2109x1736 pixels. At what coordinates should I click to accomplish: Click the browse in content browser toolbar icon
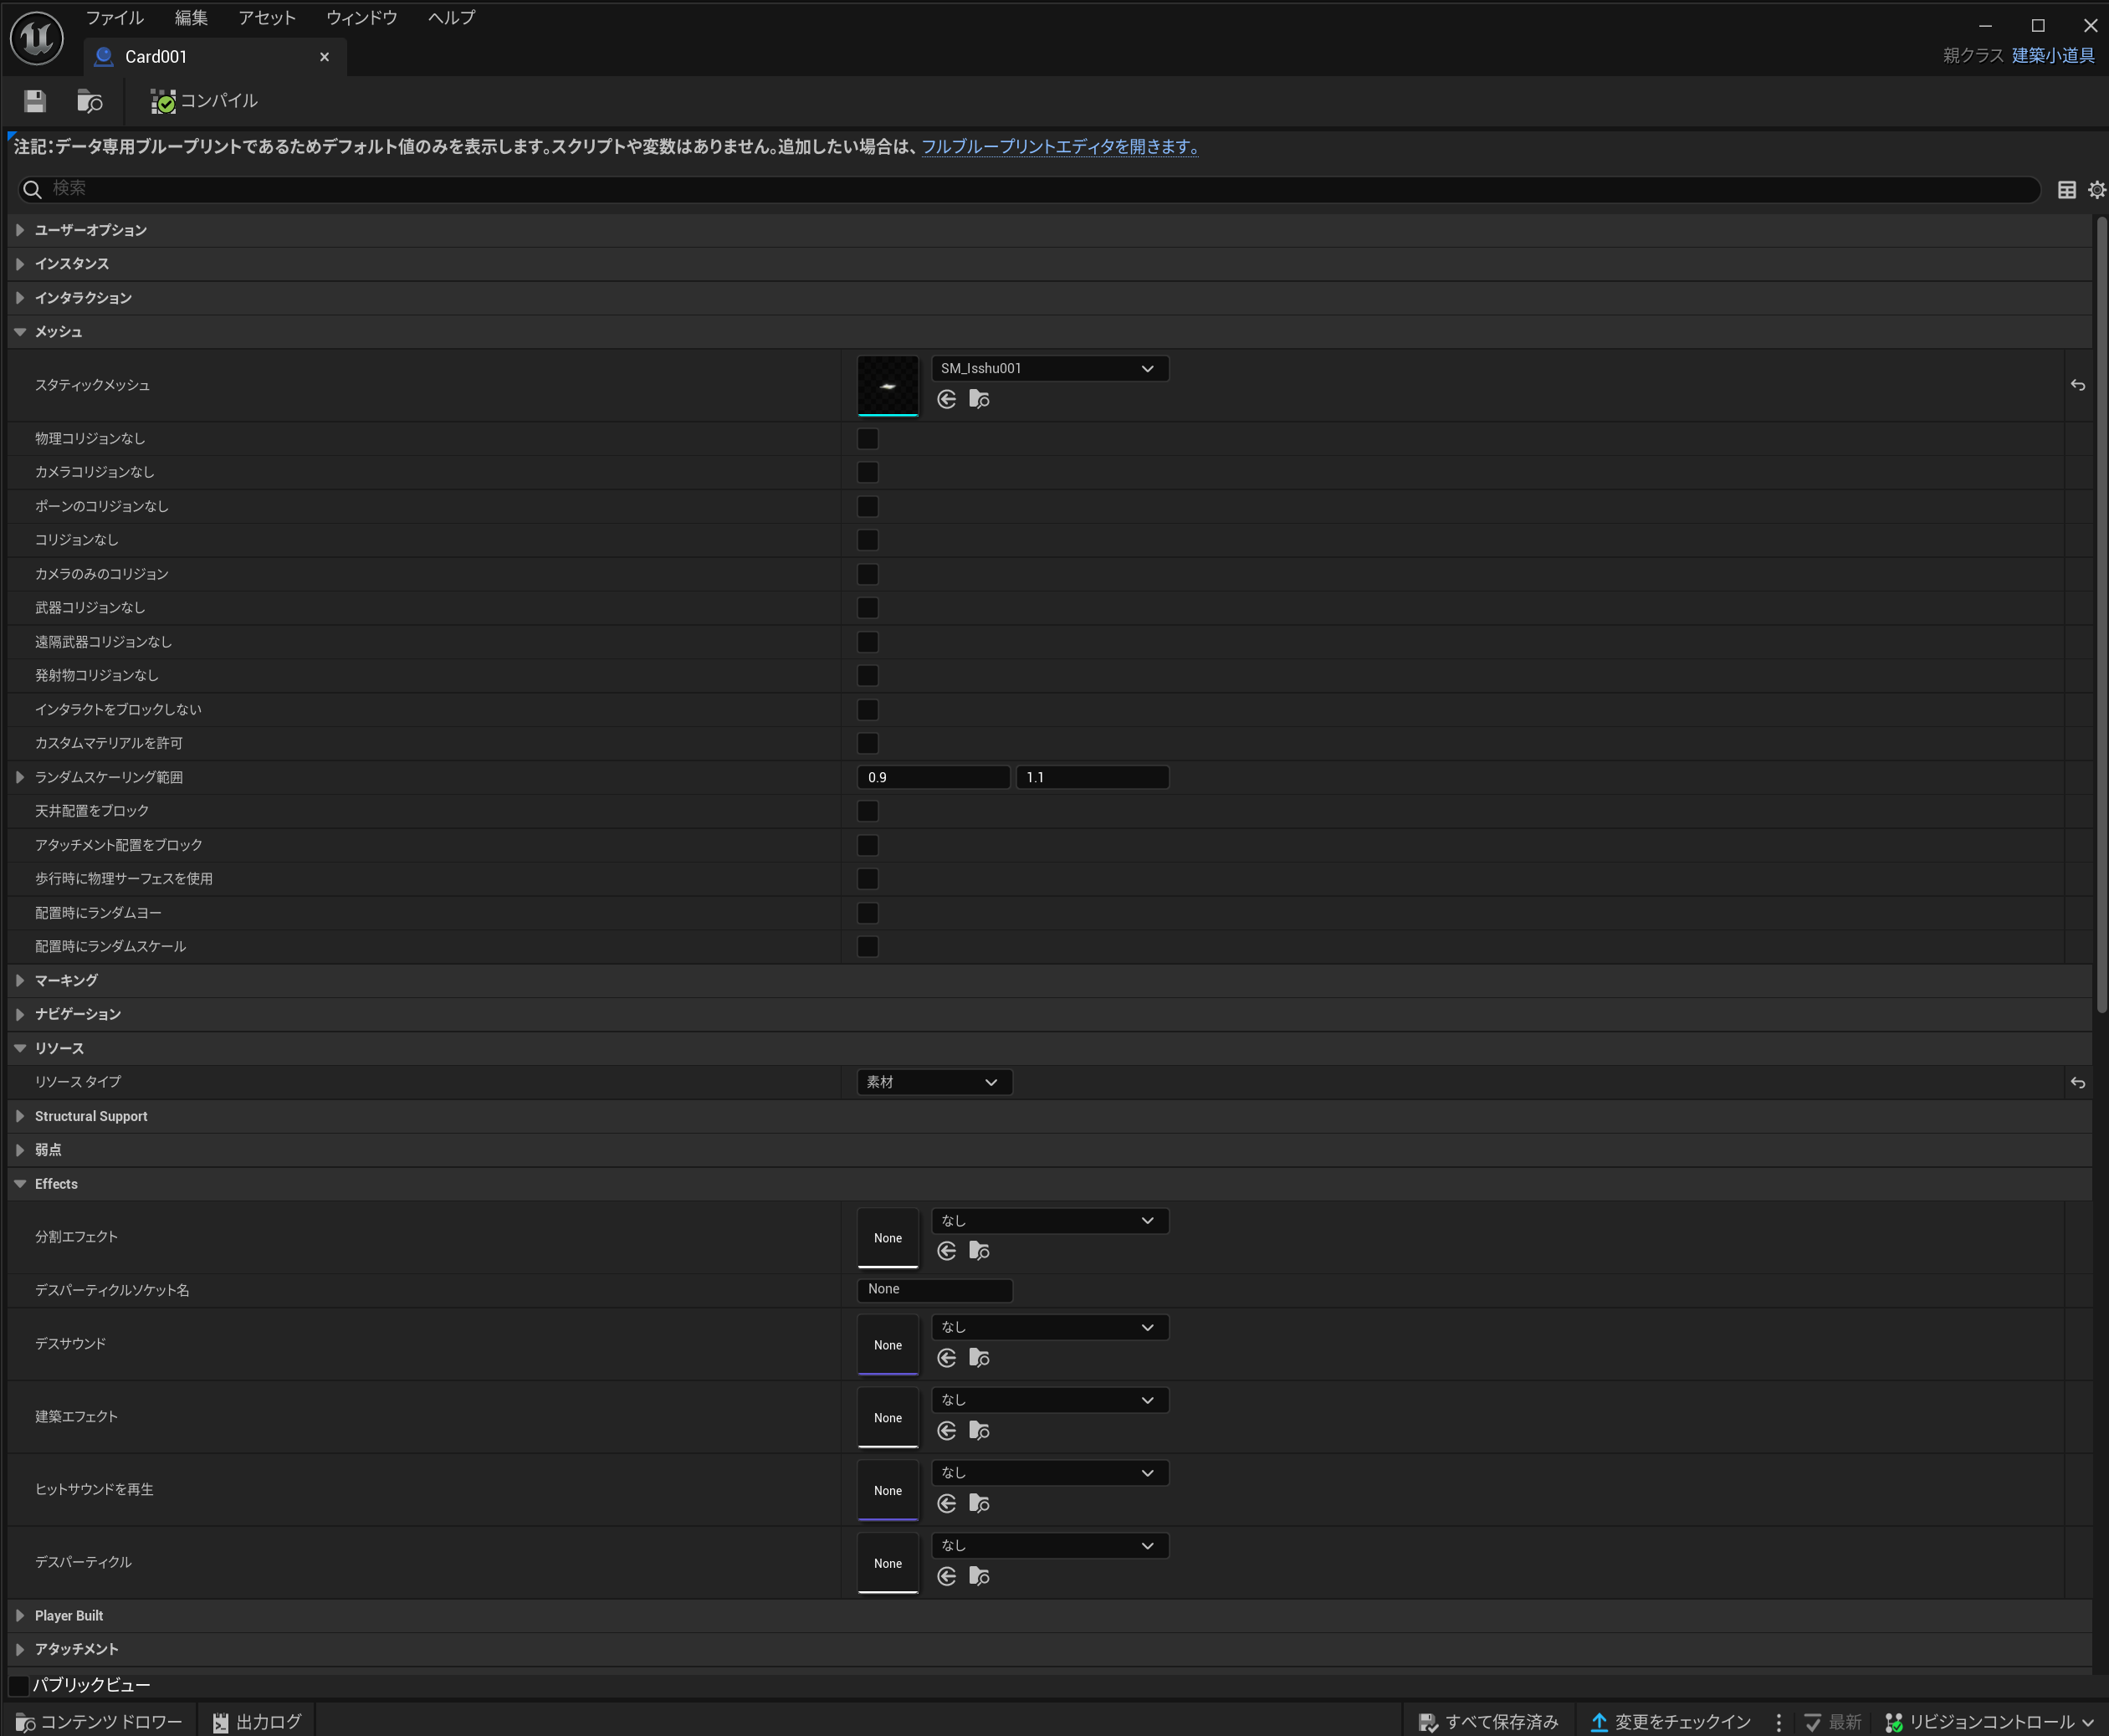click(90, 101)
